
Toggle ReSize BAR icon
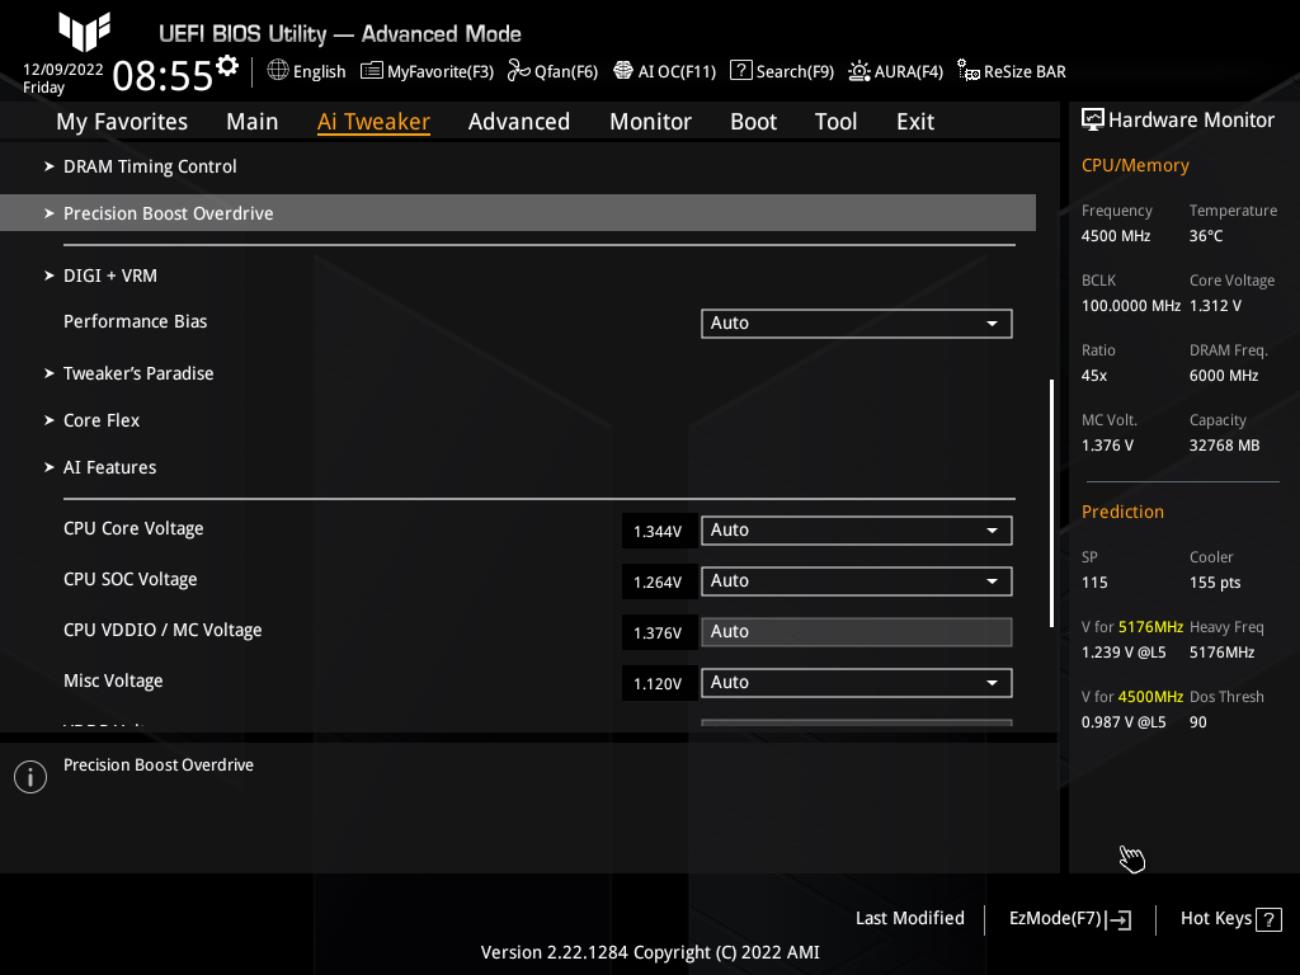point(968,70)
